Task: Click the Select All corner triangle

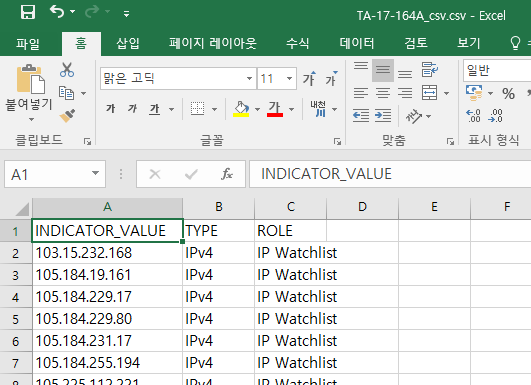Action: 22,209
